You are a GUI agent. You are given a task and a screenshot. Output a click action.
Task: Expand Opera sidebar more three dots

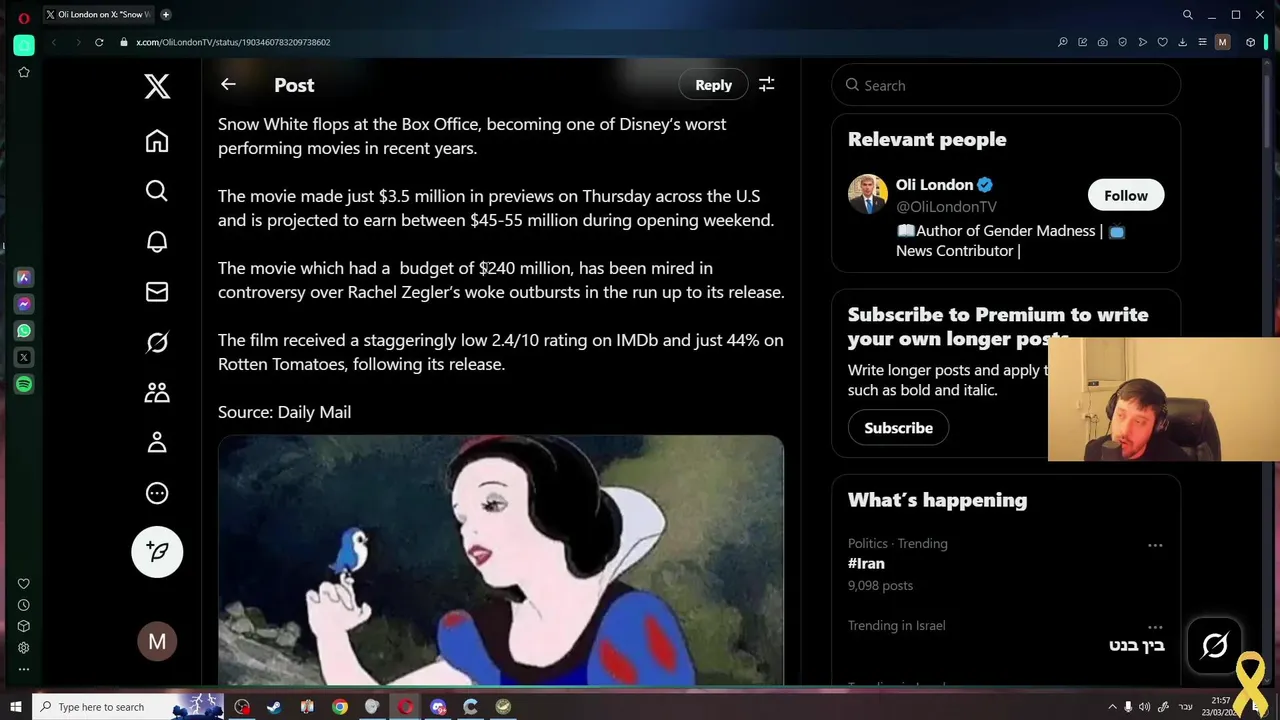pos(24,670)
